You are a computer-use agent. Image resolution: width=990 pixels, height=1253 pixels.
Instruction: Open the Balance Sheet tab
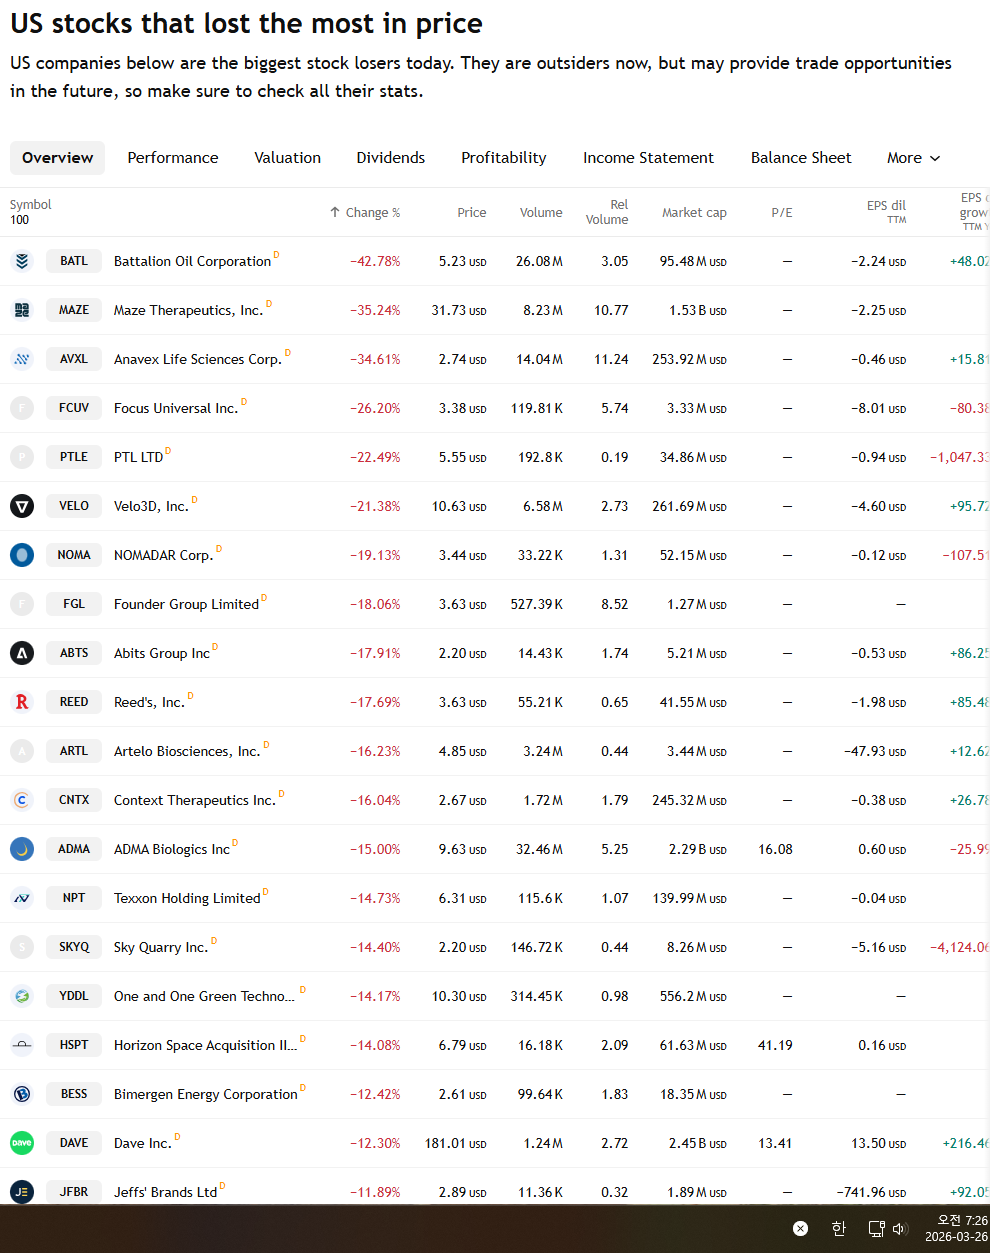pos(801,158)
